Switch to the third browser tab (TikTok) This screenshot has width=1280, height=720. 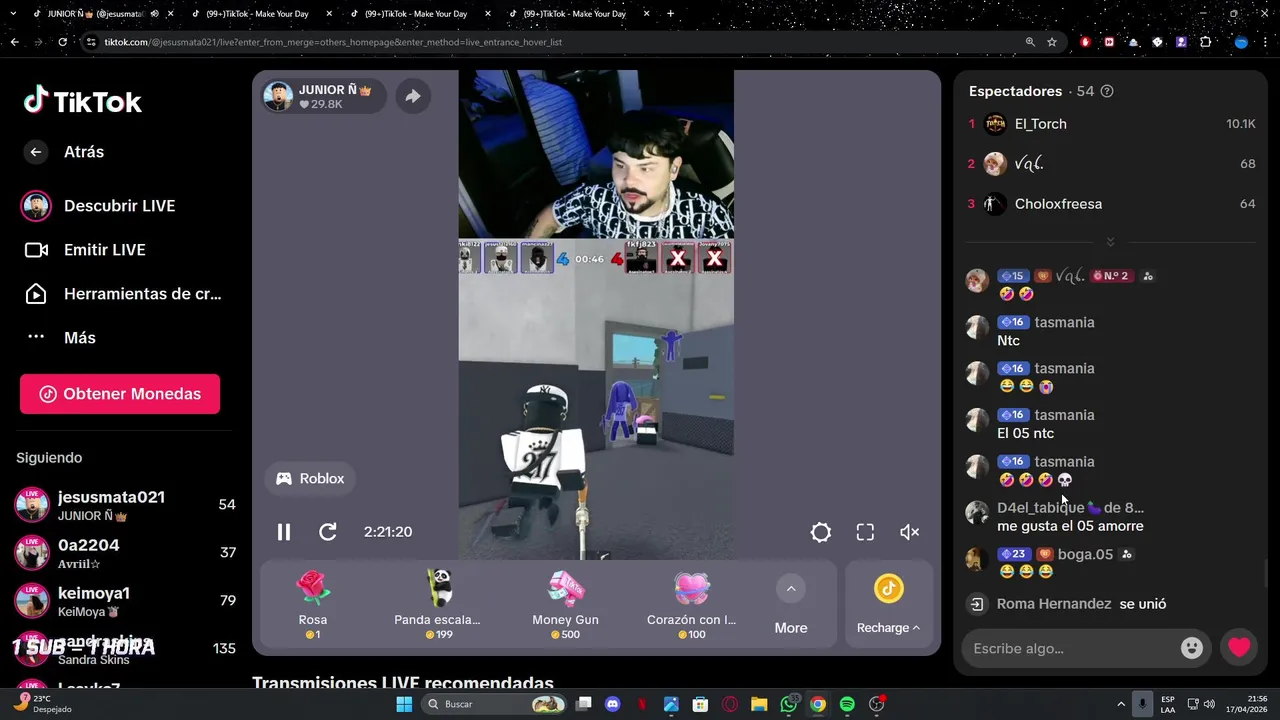tap(415, 14)
